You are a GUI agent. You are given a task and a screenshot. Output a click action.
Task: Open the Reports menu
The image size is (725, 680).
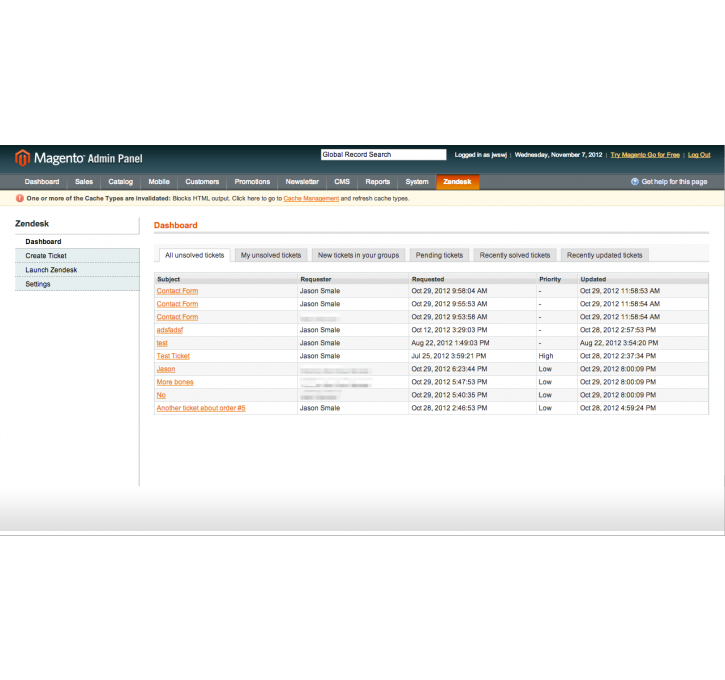(378, 182)
